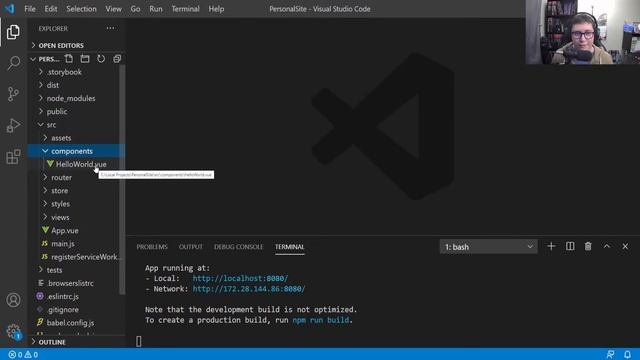Switch to the Output tab
The height and width of the screenshot is (360, 640).
click(x=191, y=247)
